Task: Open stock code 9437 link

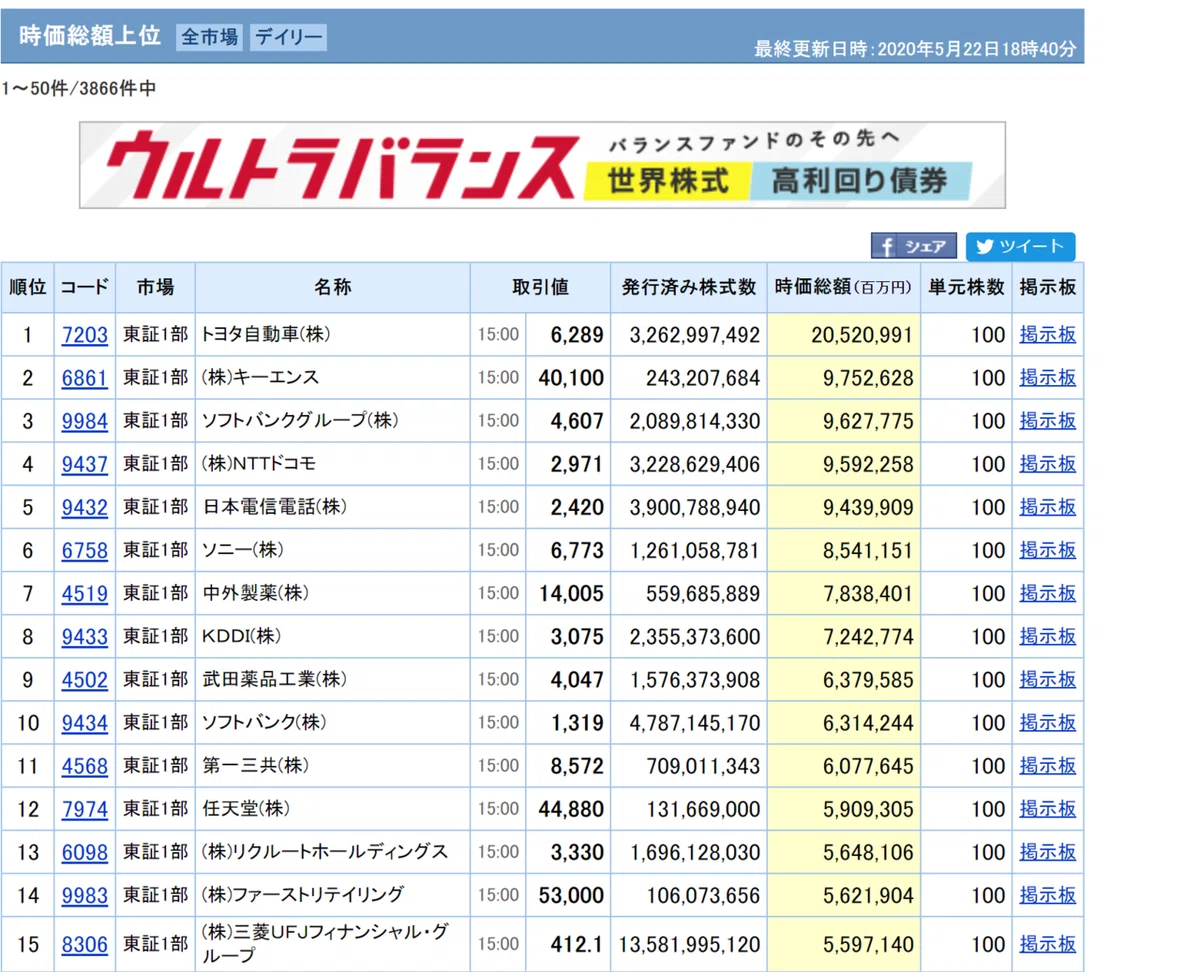Action: [x=85, y=464]
